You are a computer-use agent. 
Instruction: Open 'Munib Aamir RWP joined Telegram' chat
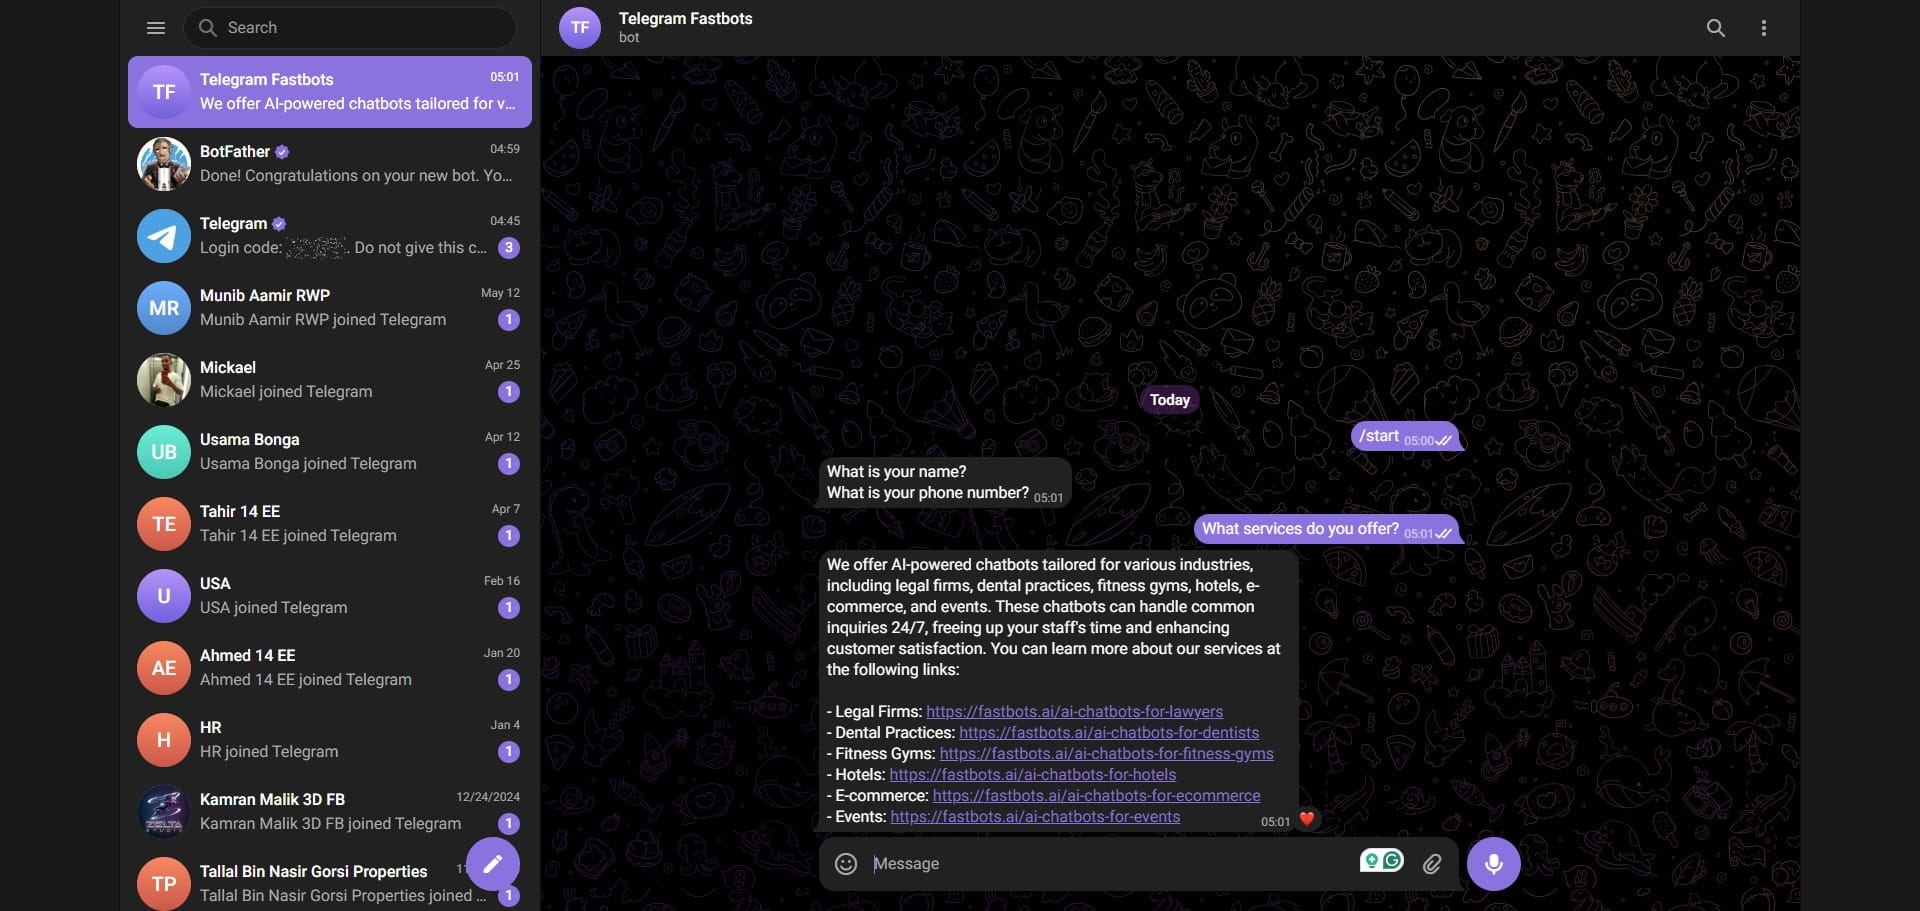[330, 308]
